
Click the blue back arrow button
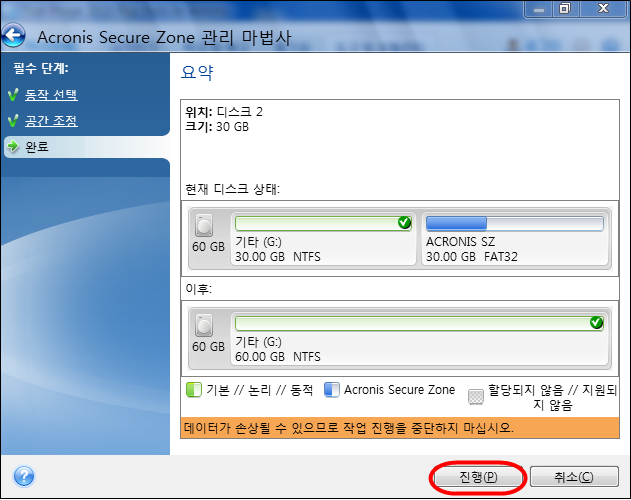point(14,35)
